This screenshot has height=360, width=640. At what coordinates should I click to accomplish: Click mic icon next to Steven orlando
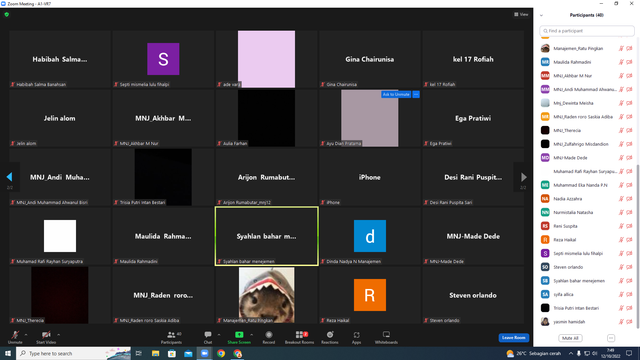[x=621, y=267]
